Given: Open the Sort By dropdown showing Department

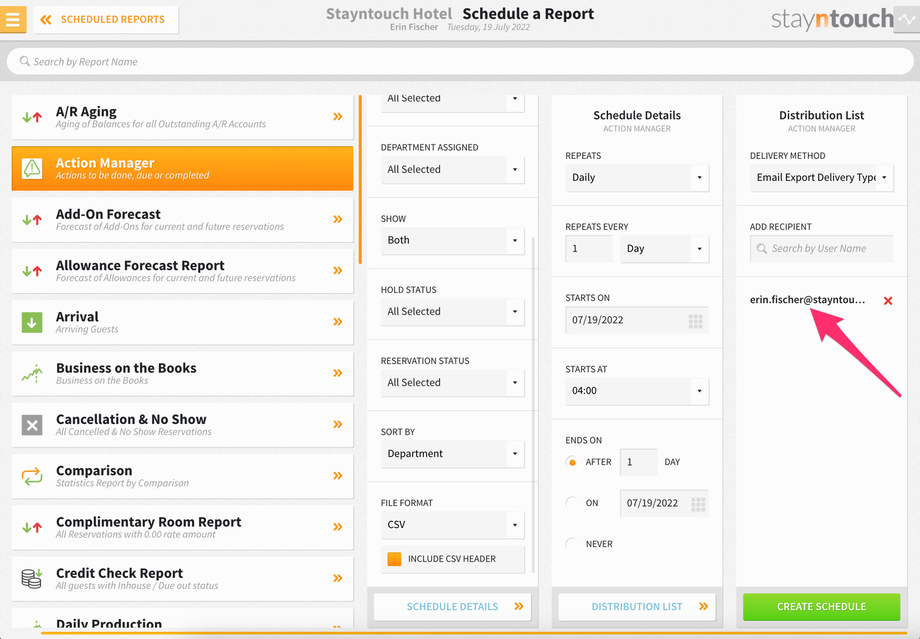Looking at the screenshot, I should (x=452, y=454).
